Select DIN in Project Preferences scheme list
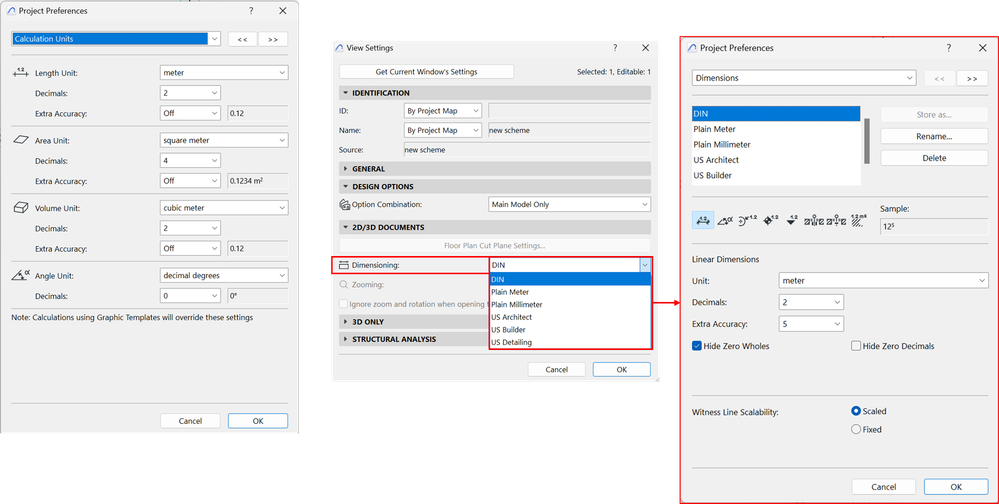The image size is (999, 504). (x=776, y=113)
